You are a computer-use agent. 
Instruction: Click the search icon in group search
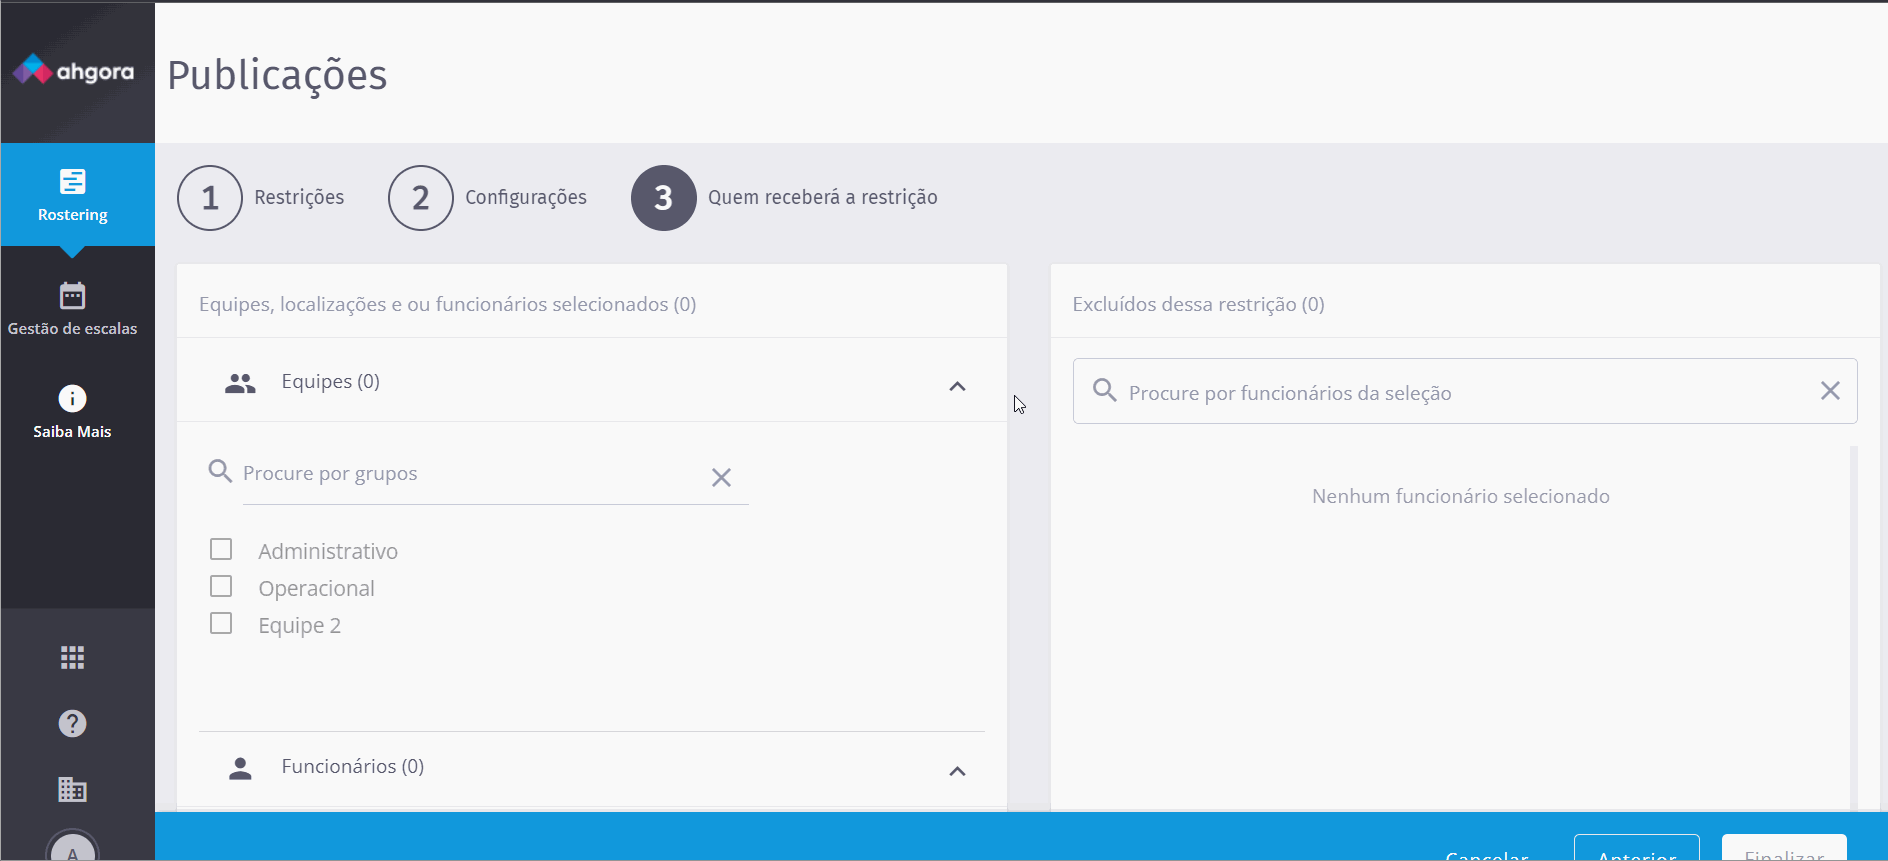220,471
